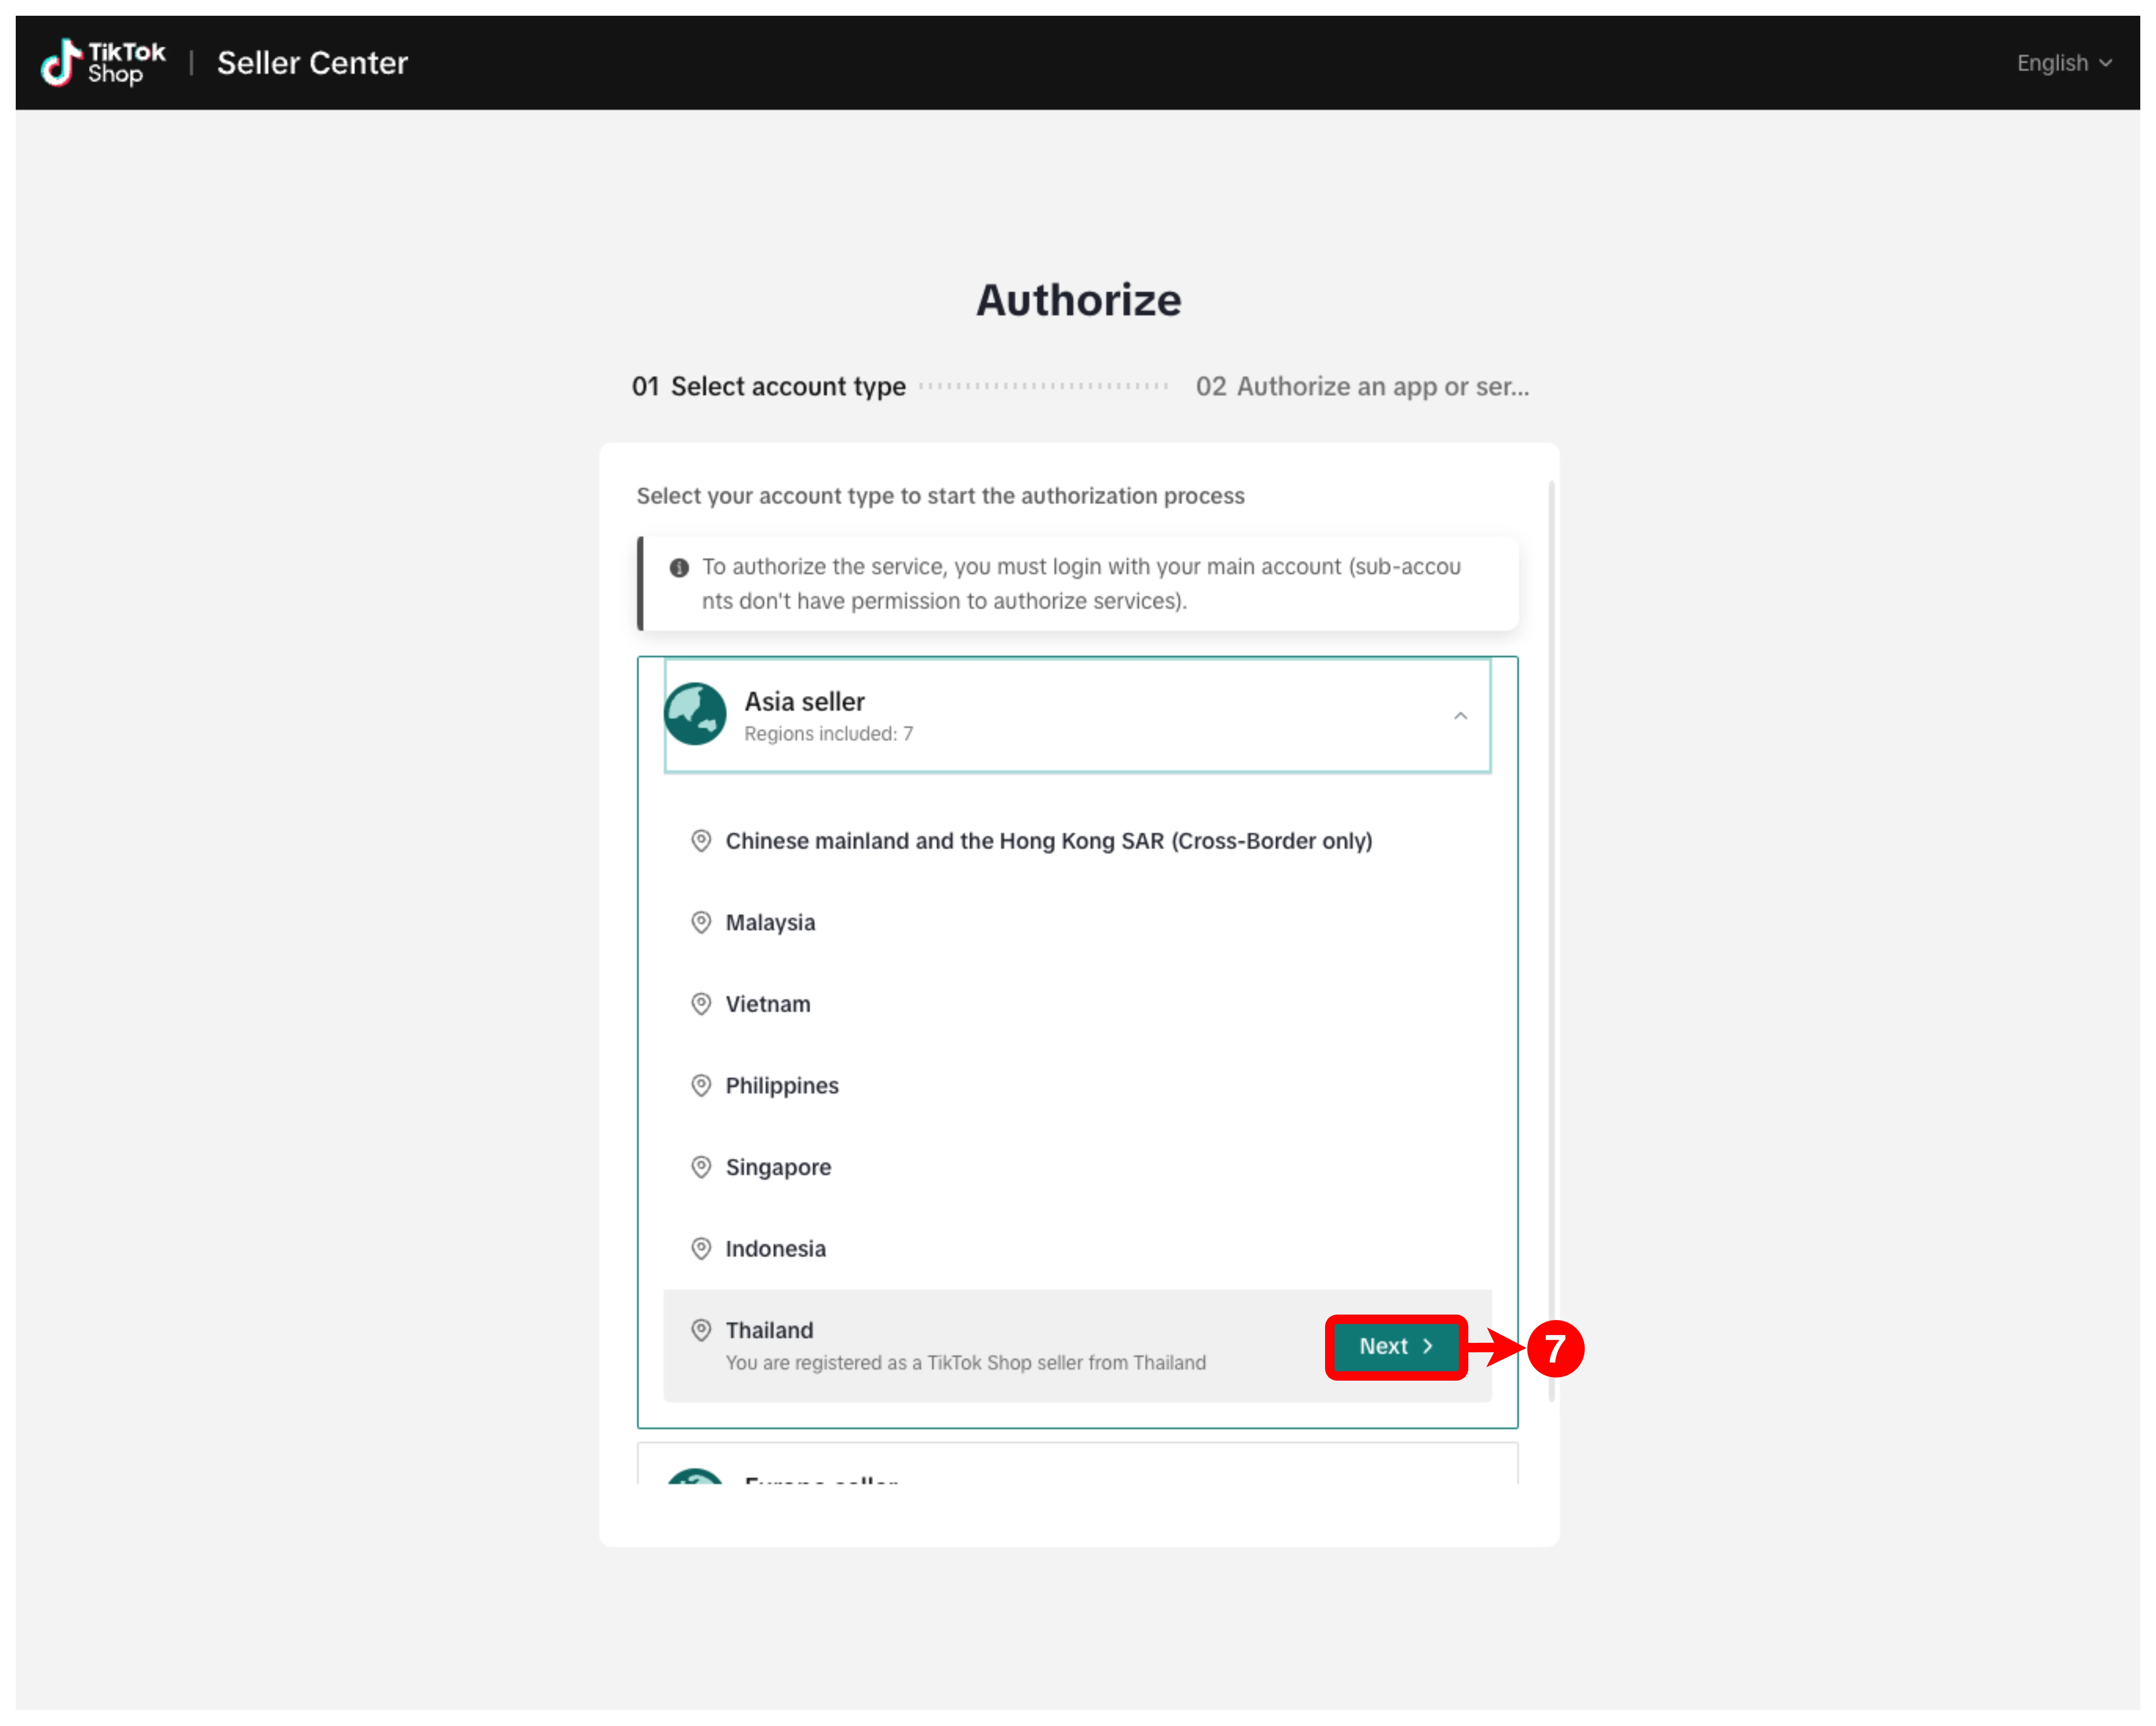Collapse the Asia seller section chevron
Screen dimensions: 2156x1726
(1460, 716)
